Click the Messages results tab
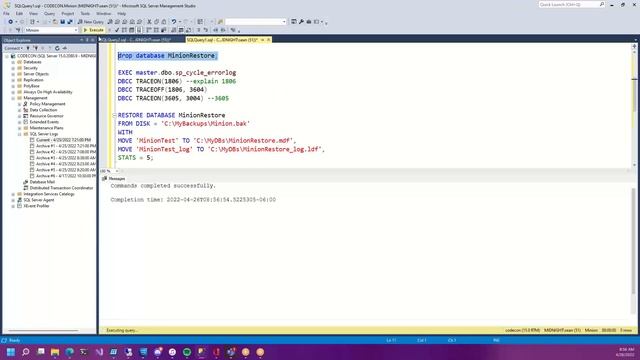The image size is (640, 360). pos(114,178)
